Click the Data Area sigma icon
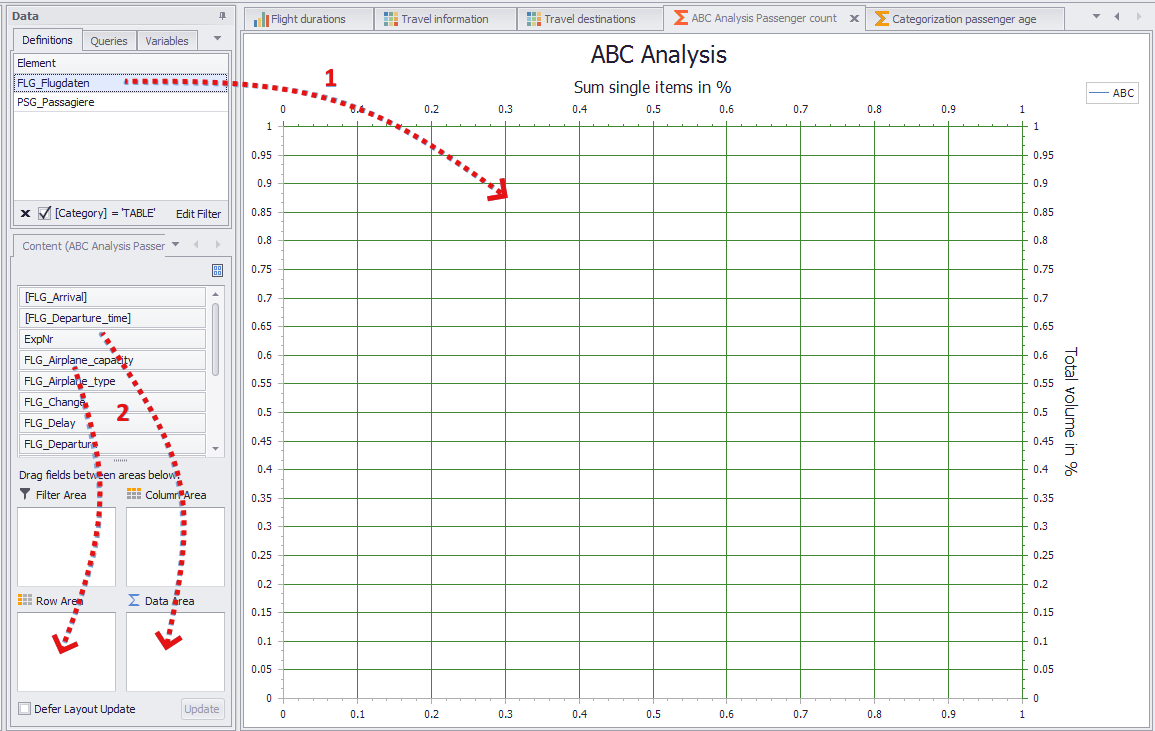This screenshot has height=731, width=1155. tap(134, 601)
